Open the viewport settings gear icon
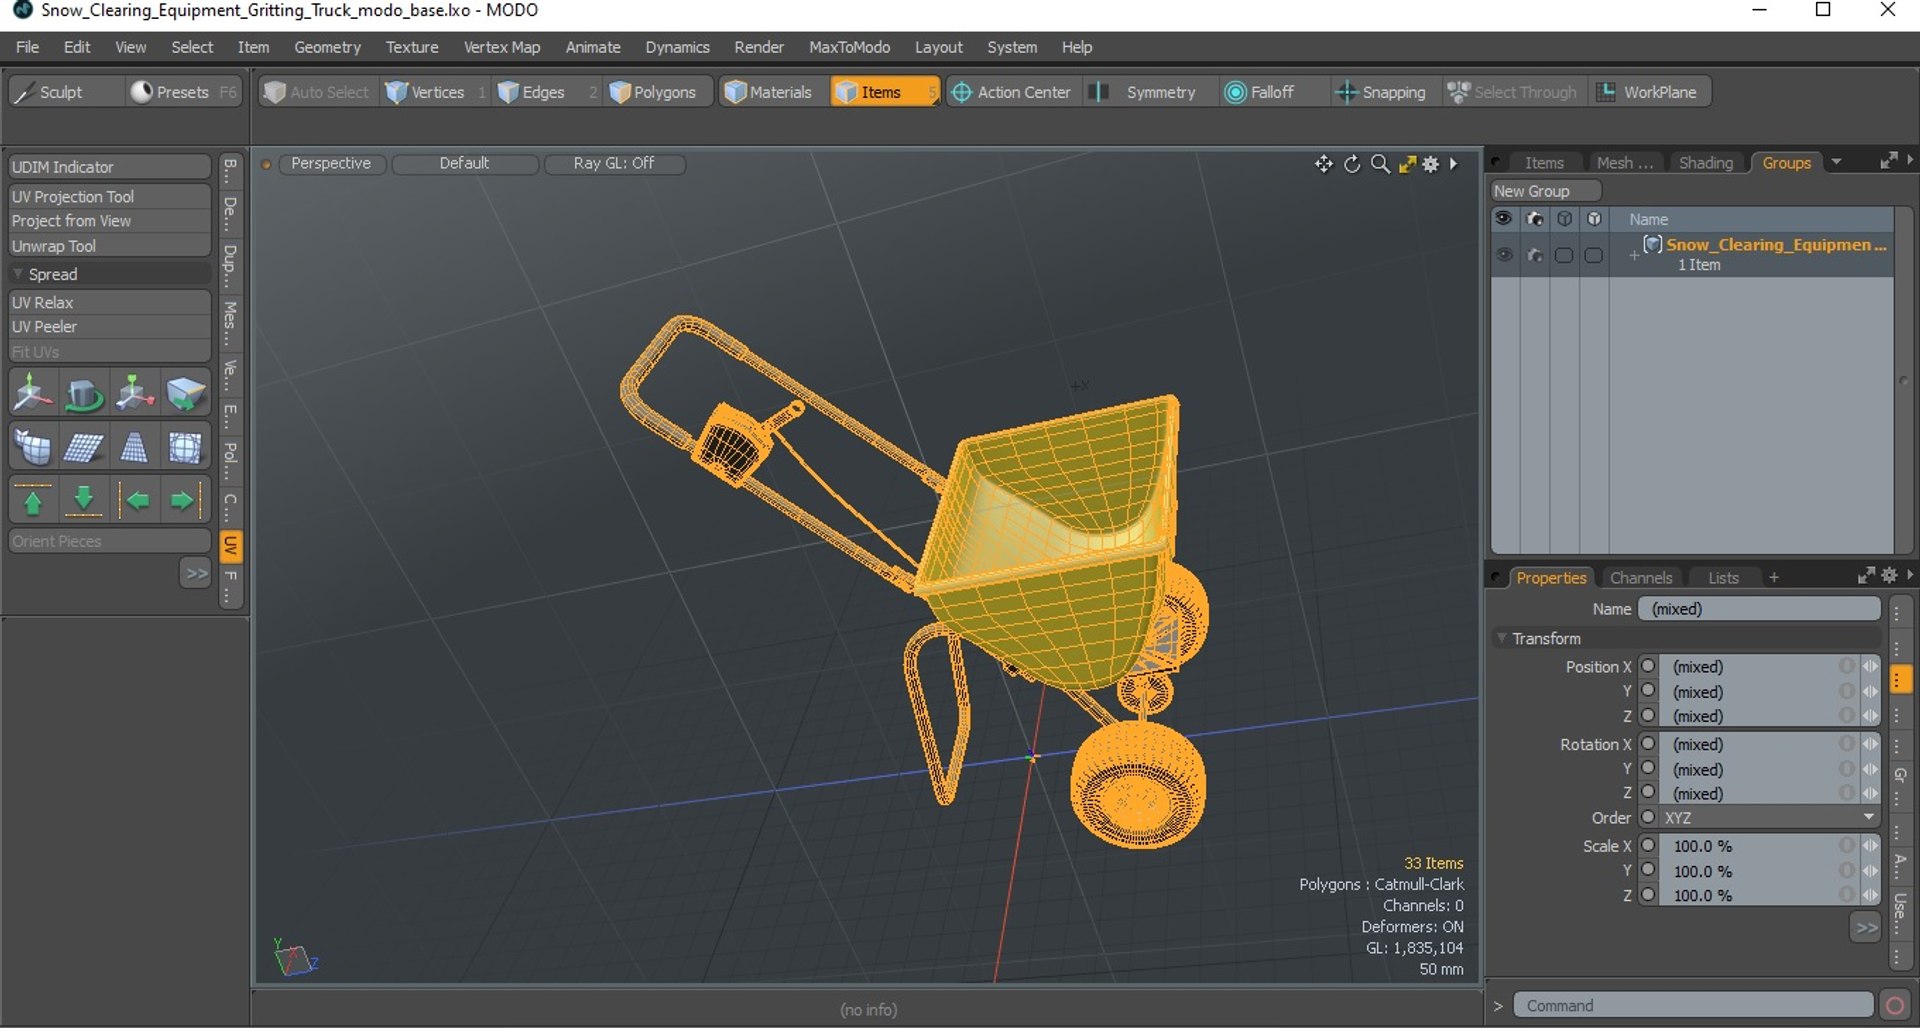 1432,164
